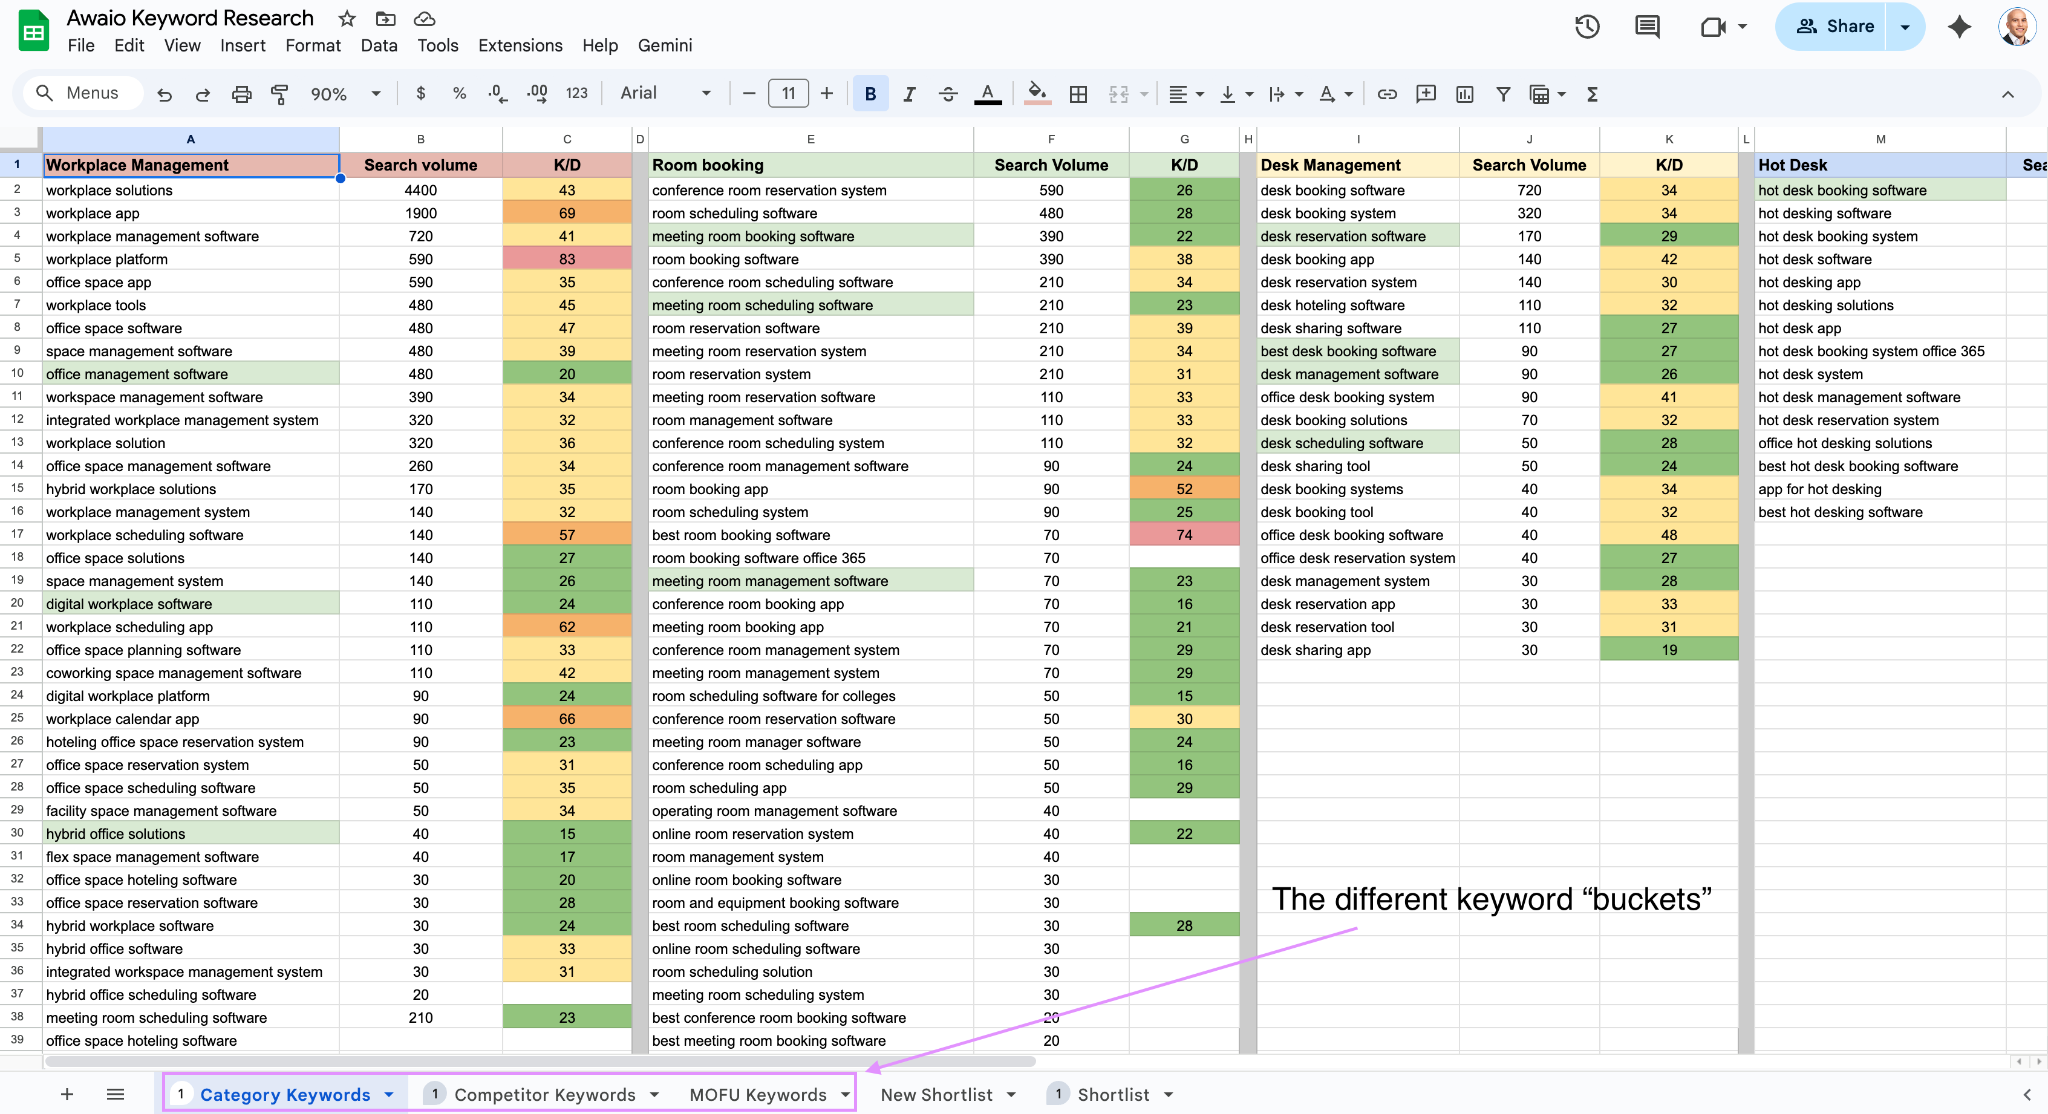Click the font size input field
The height and width of the screenshot is (1114, 2048).
point(788,94)
